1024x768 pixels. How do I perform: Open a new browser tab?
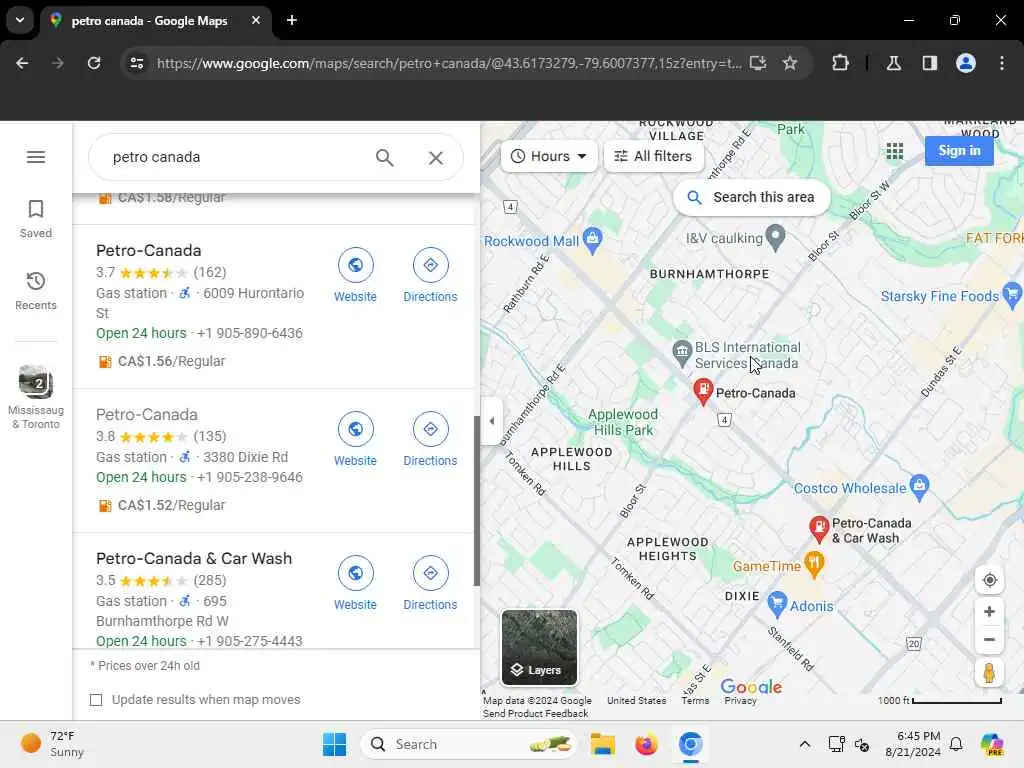[292, 20]
